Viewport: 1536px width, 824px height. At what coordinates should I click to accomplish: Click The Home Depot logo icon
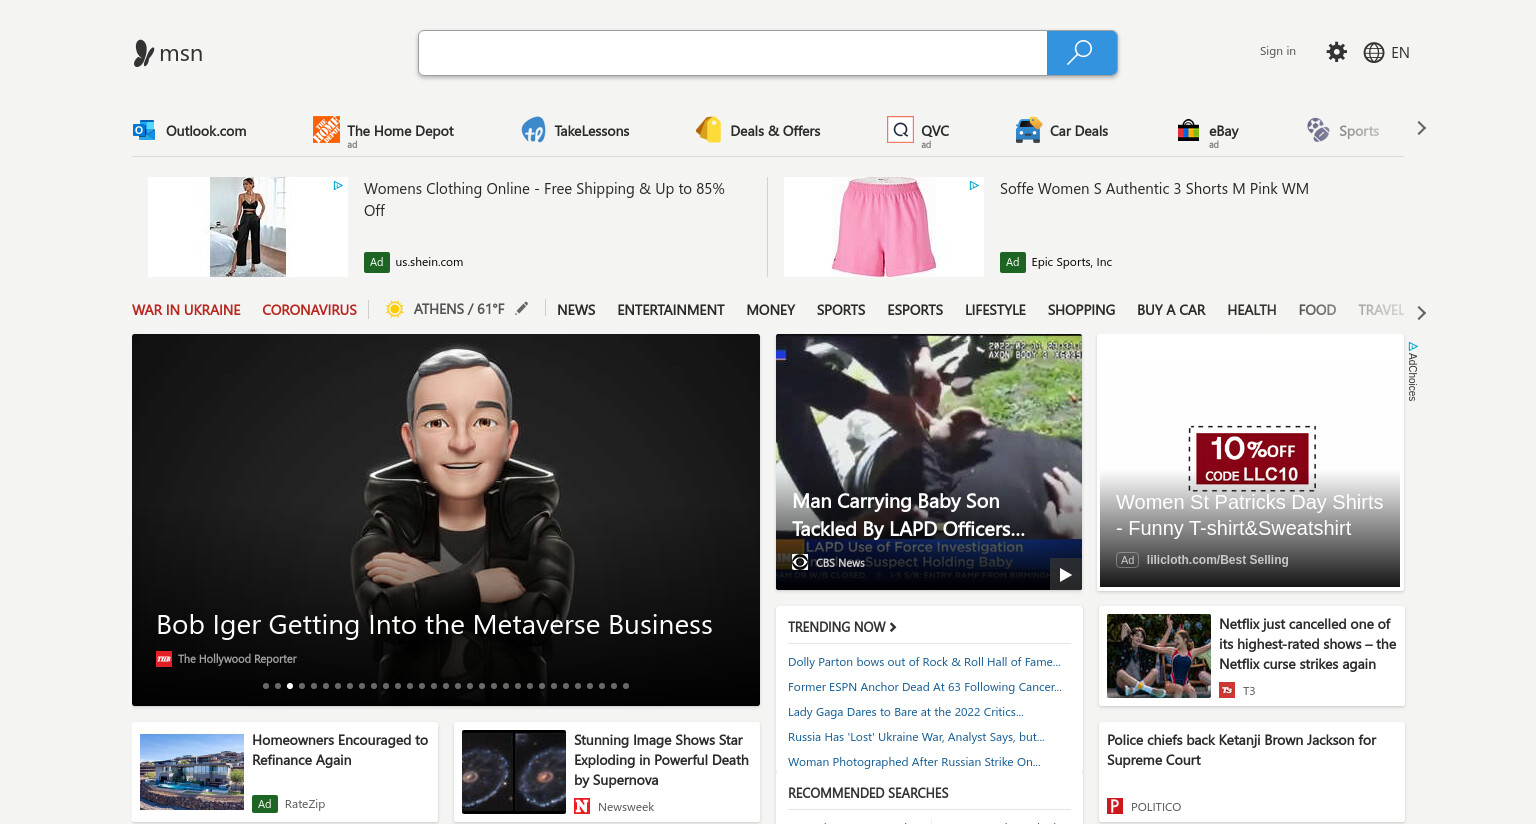coord(326,129)
